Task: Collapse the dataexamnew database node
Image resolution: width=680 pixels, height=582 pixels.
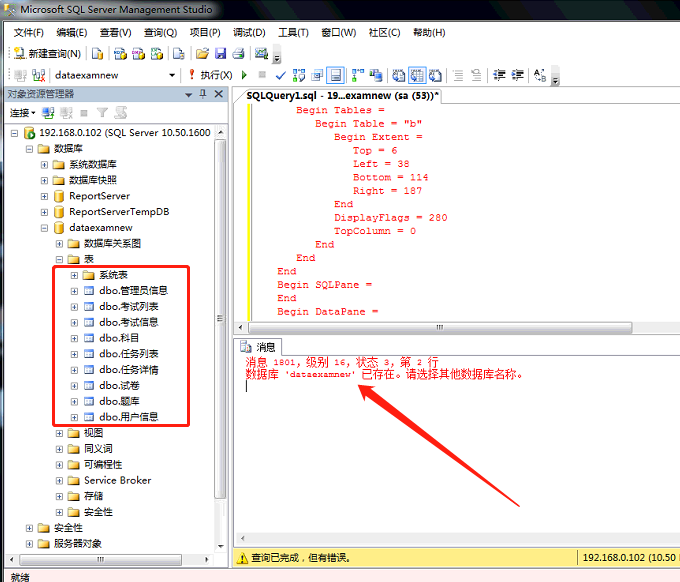Action: coord(44,227)
